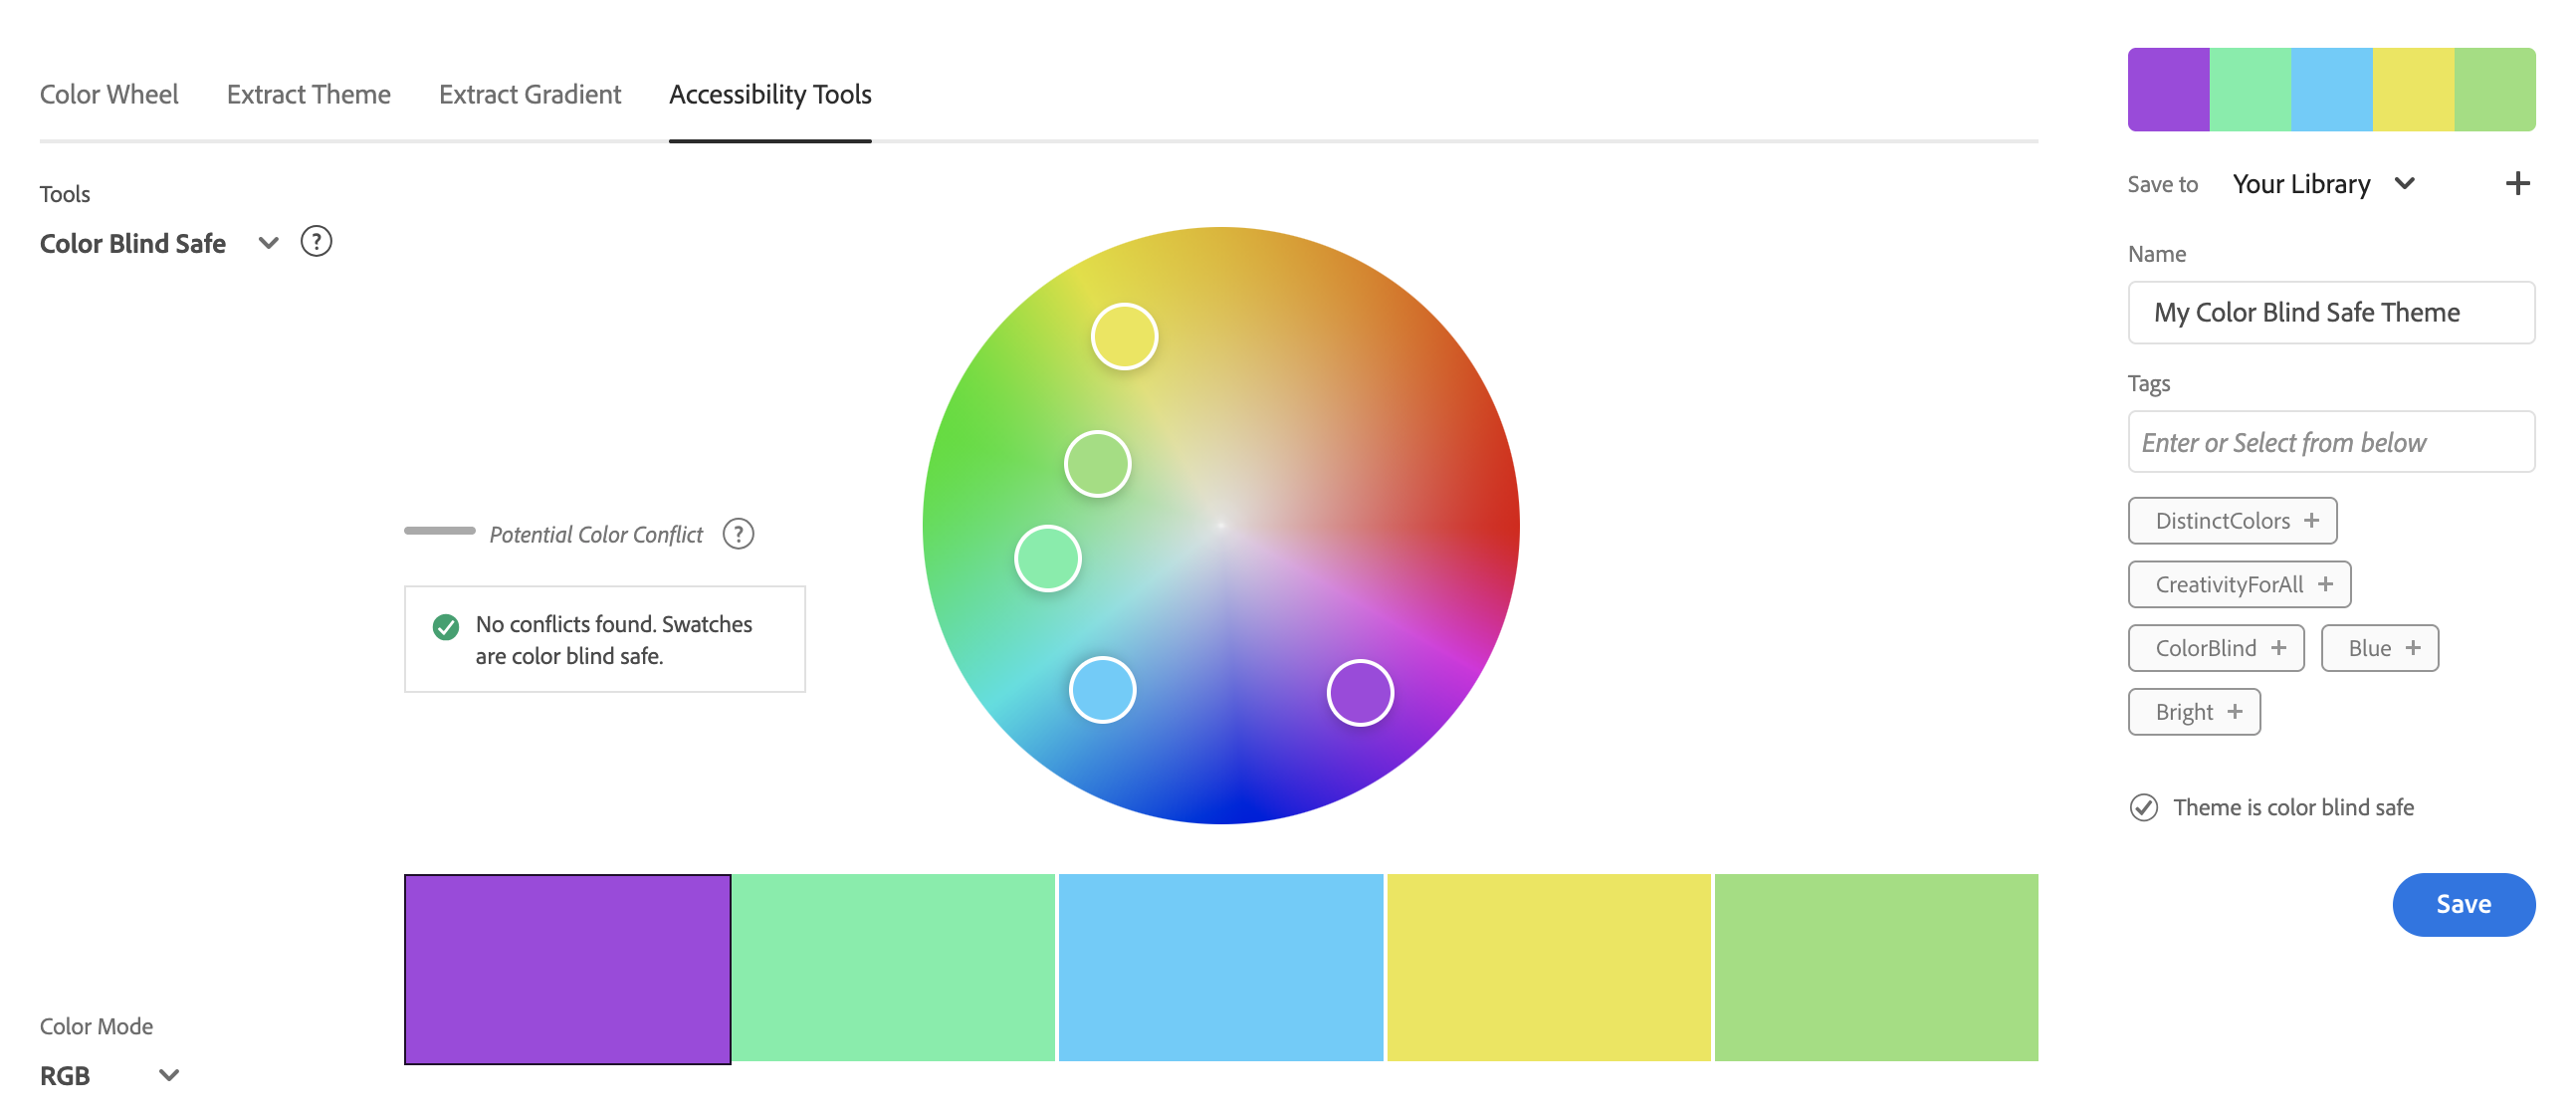Expand the Color Blind Safe tools dropdown
2576x1117 pixels.
point(267,243)
